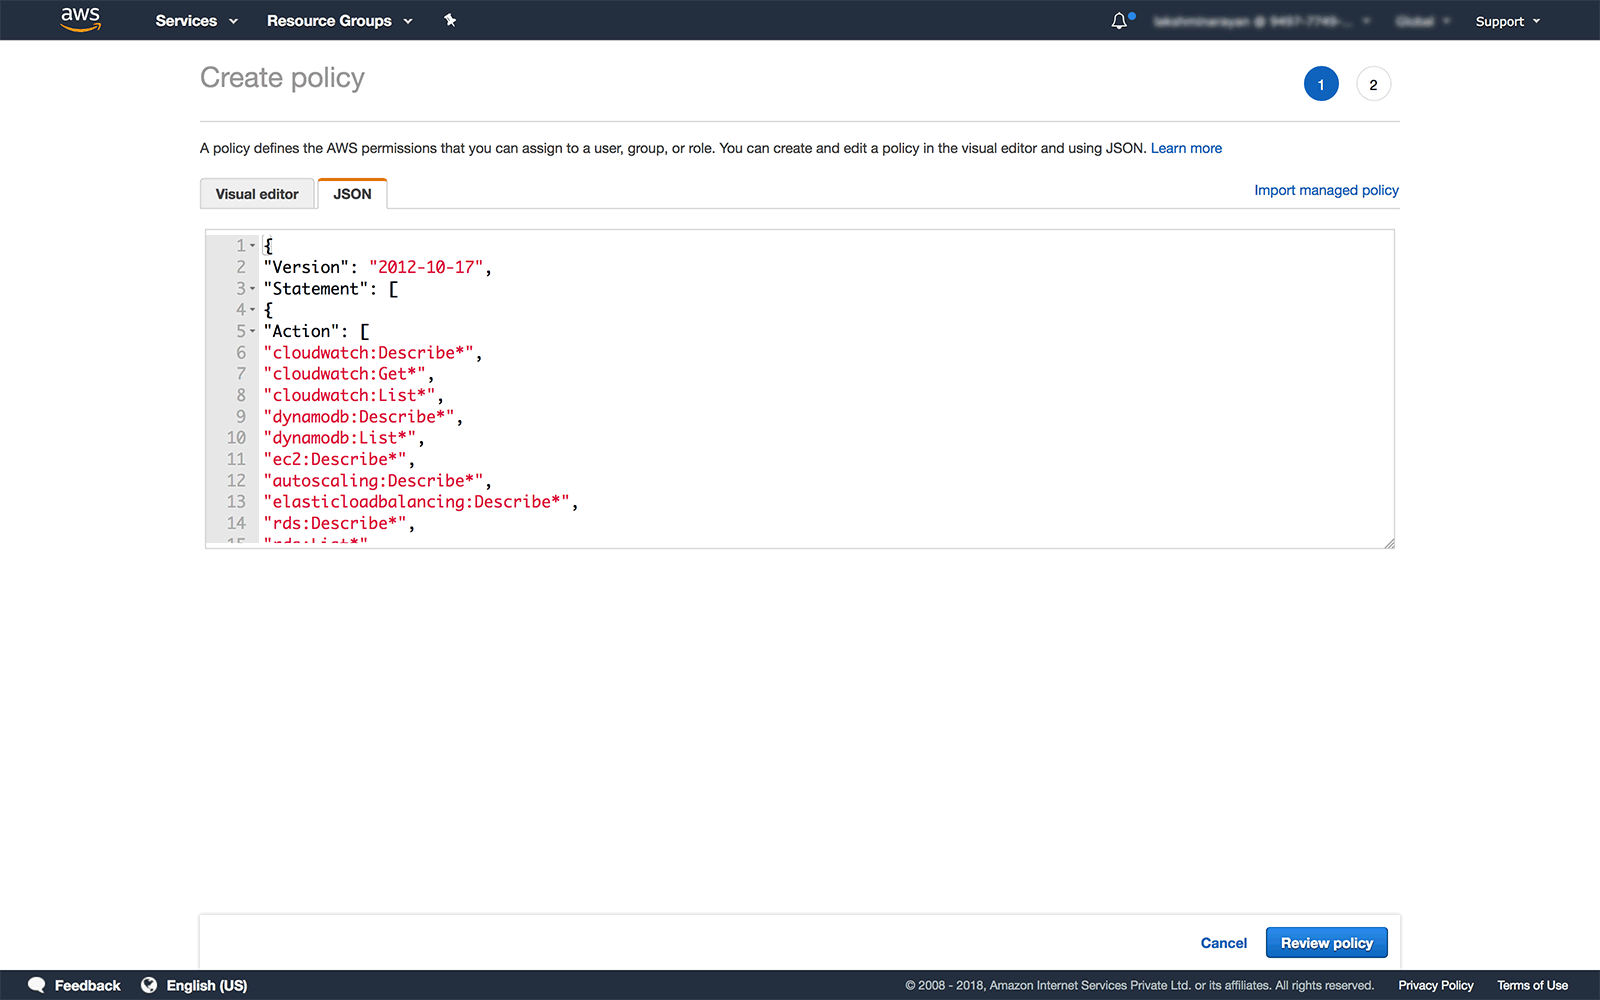
Task: Click the globe language icon
Action: click(x=149, y=985)
